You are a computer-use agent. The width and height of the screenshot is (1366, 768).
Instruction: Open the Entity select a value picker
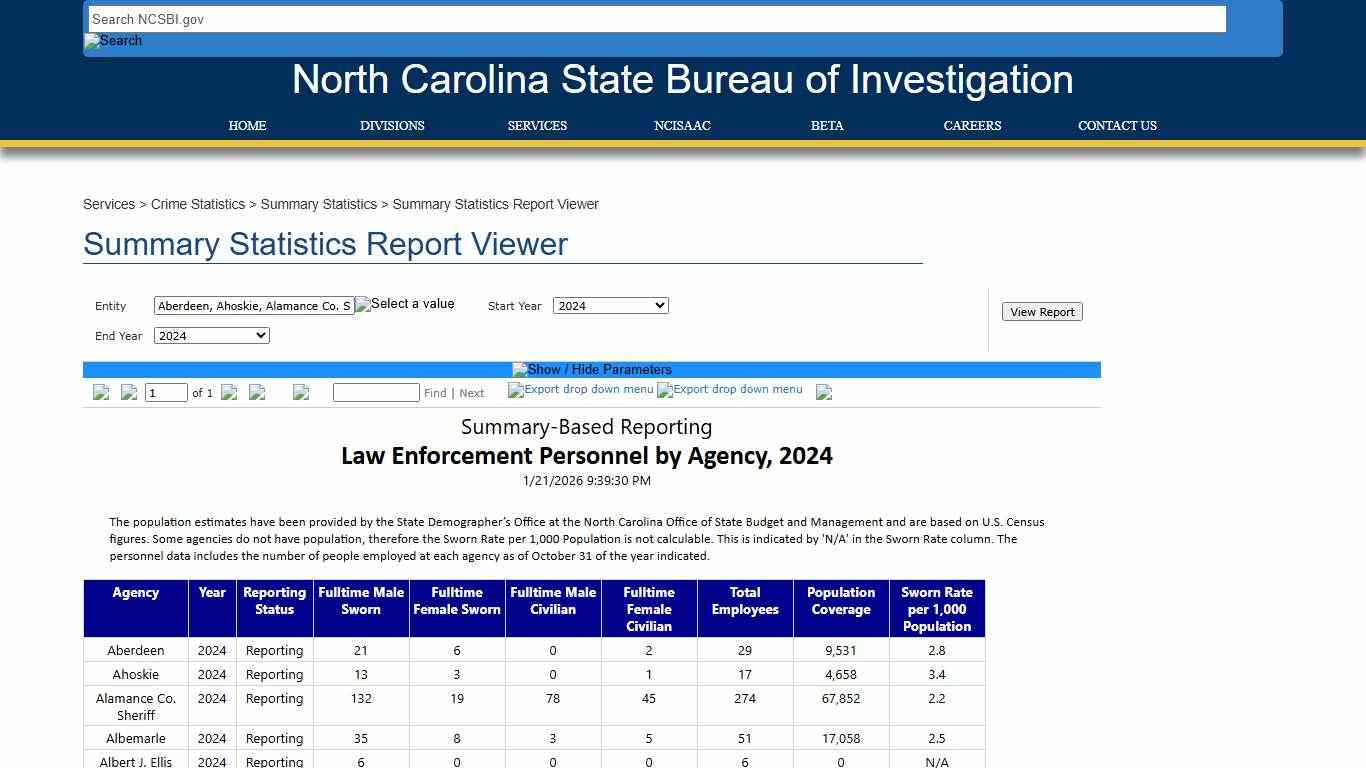click(405, 304)
